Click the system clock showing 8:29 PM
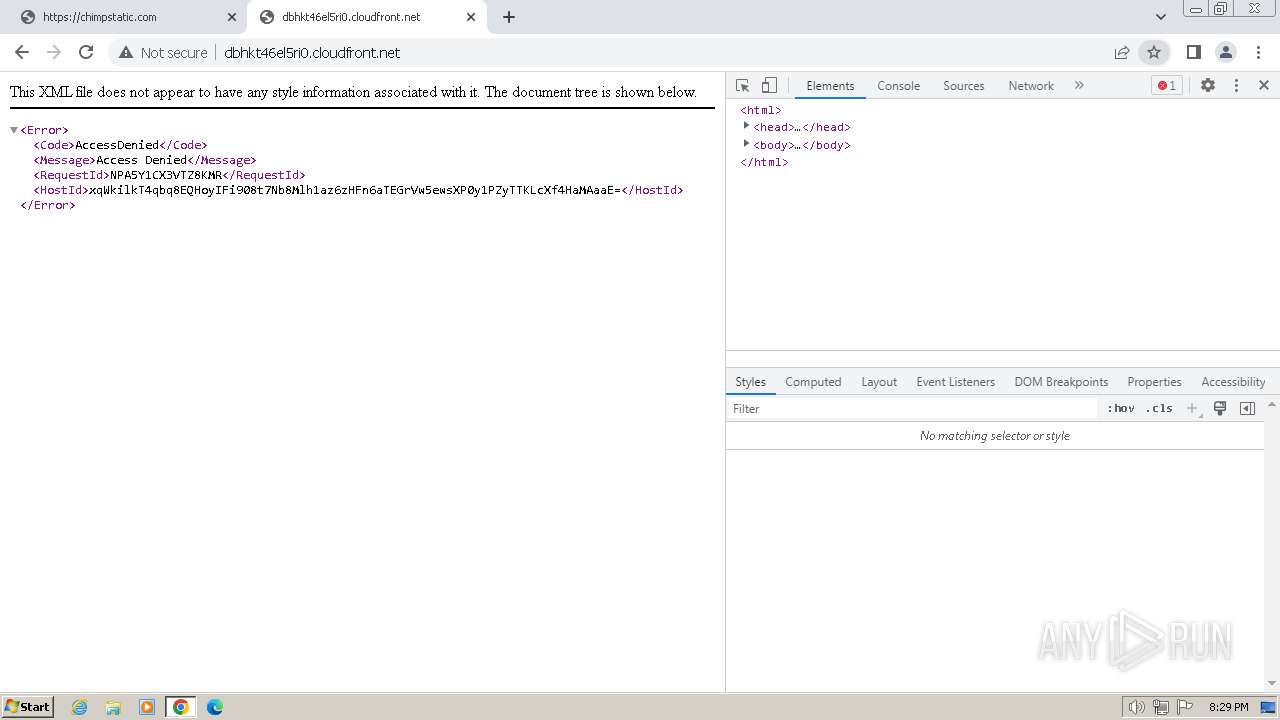This screenshot has width=1280, height=720. pyautogui.click(x=1228, y=707)
